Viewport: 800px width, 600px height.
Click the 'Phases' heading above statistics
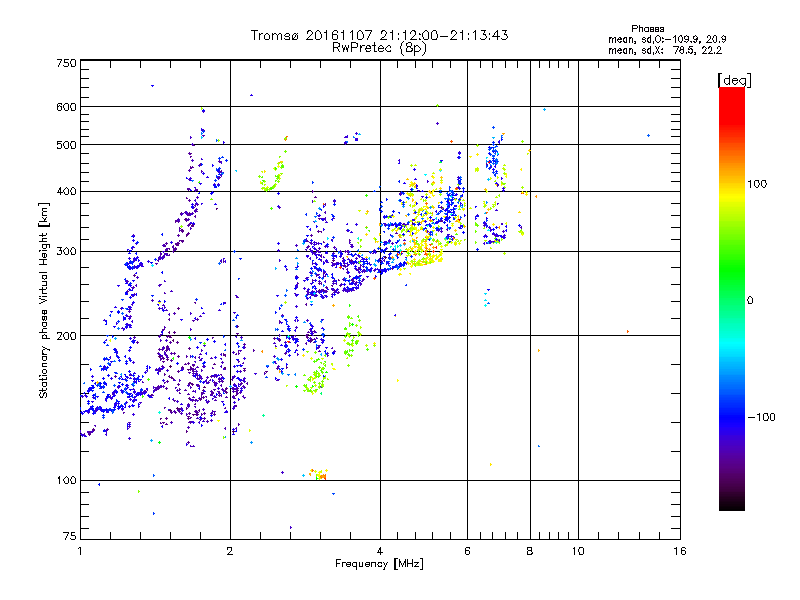(647, 29)
